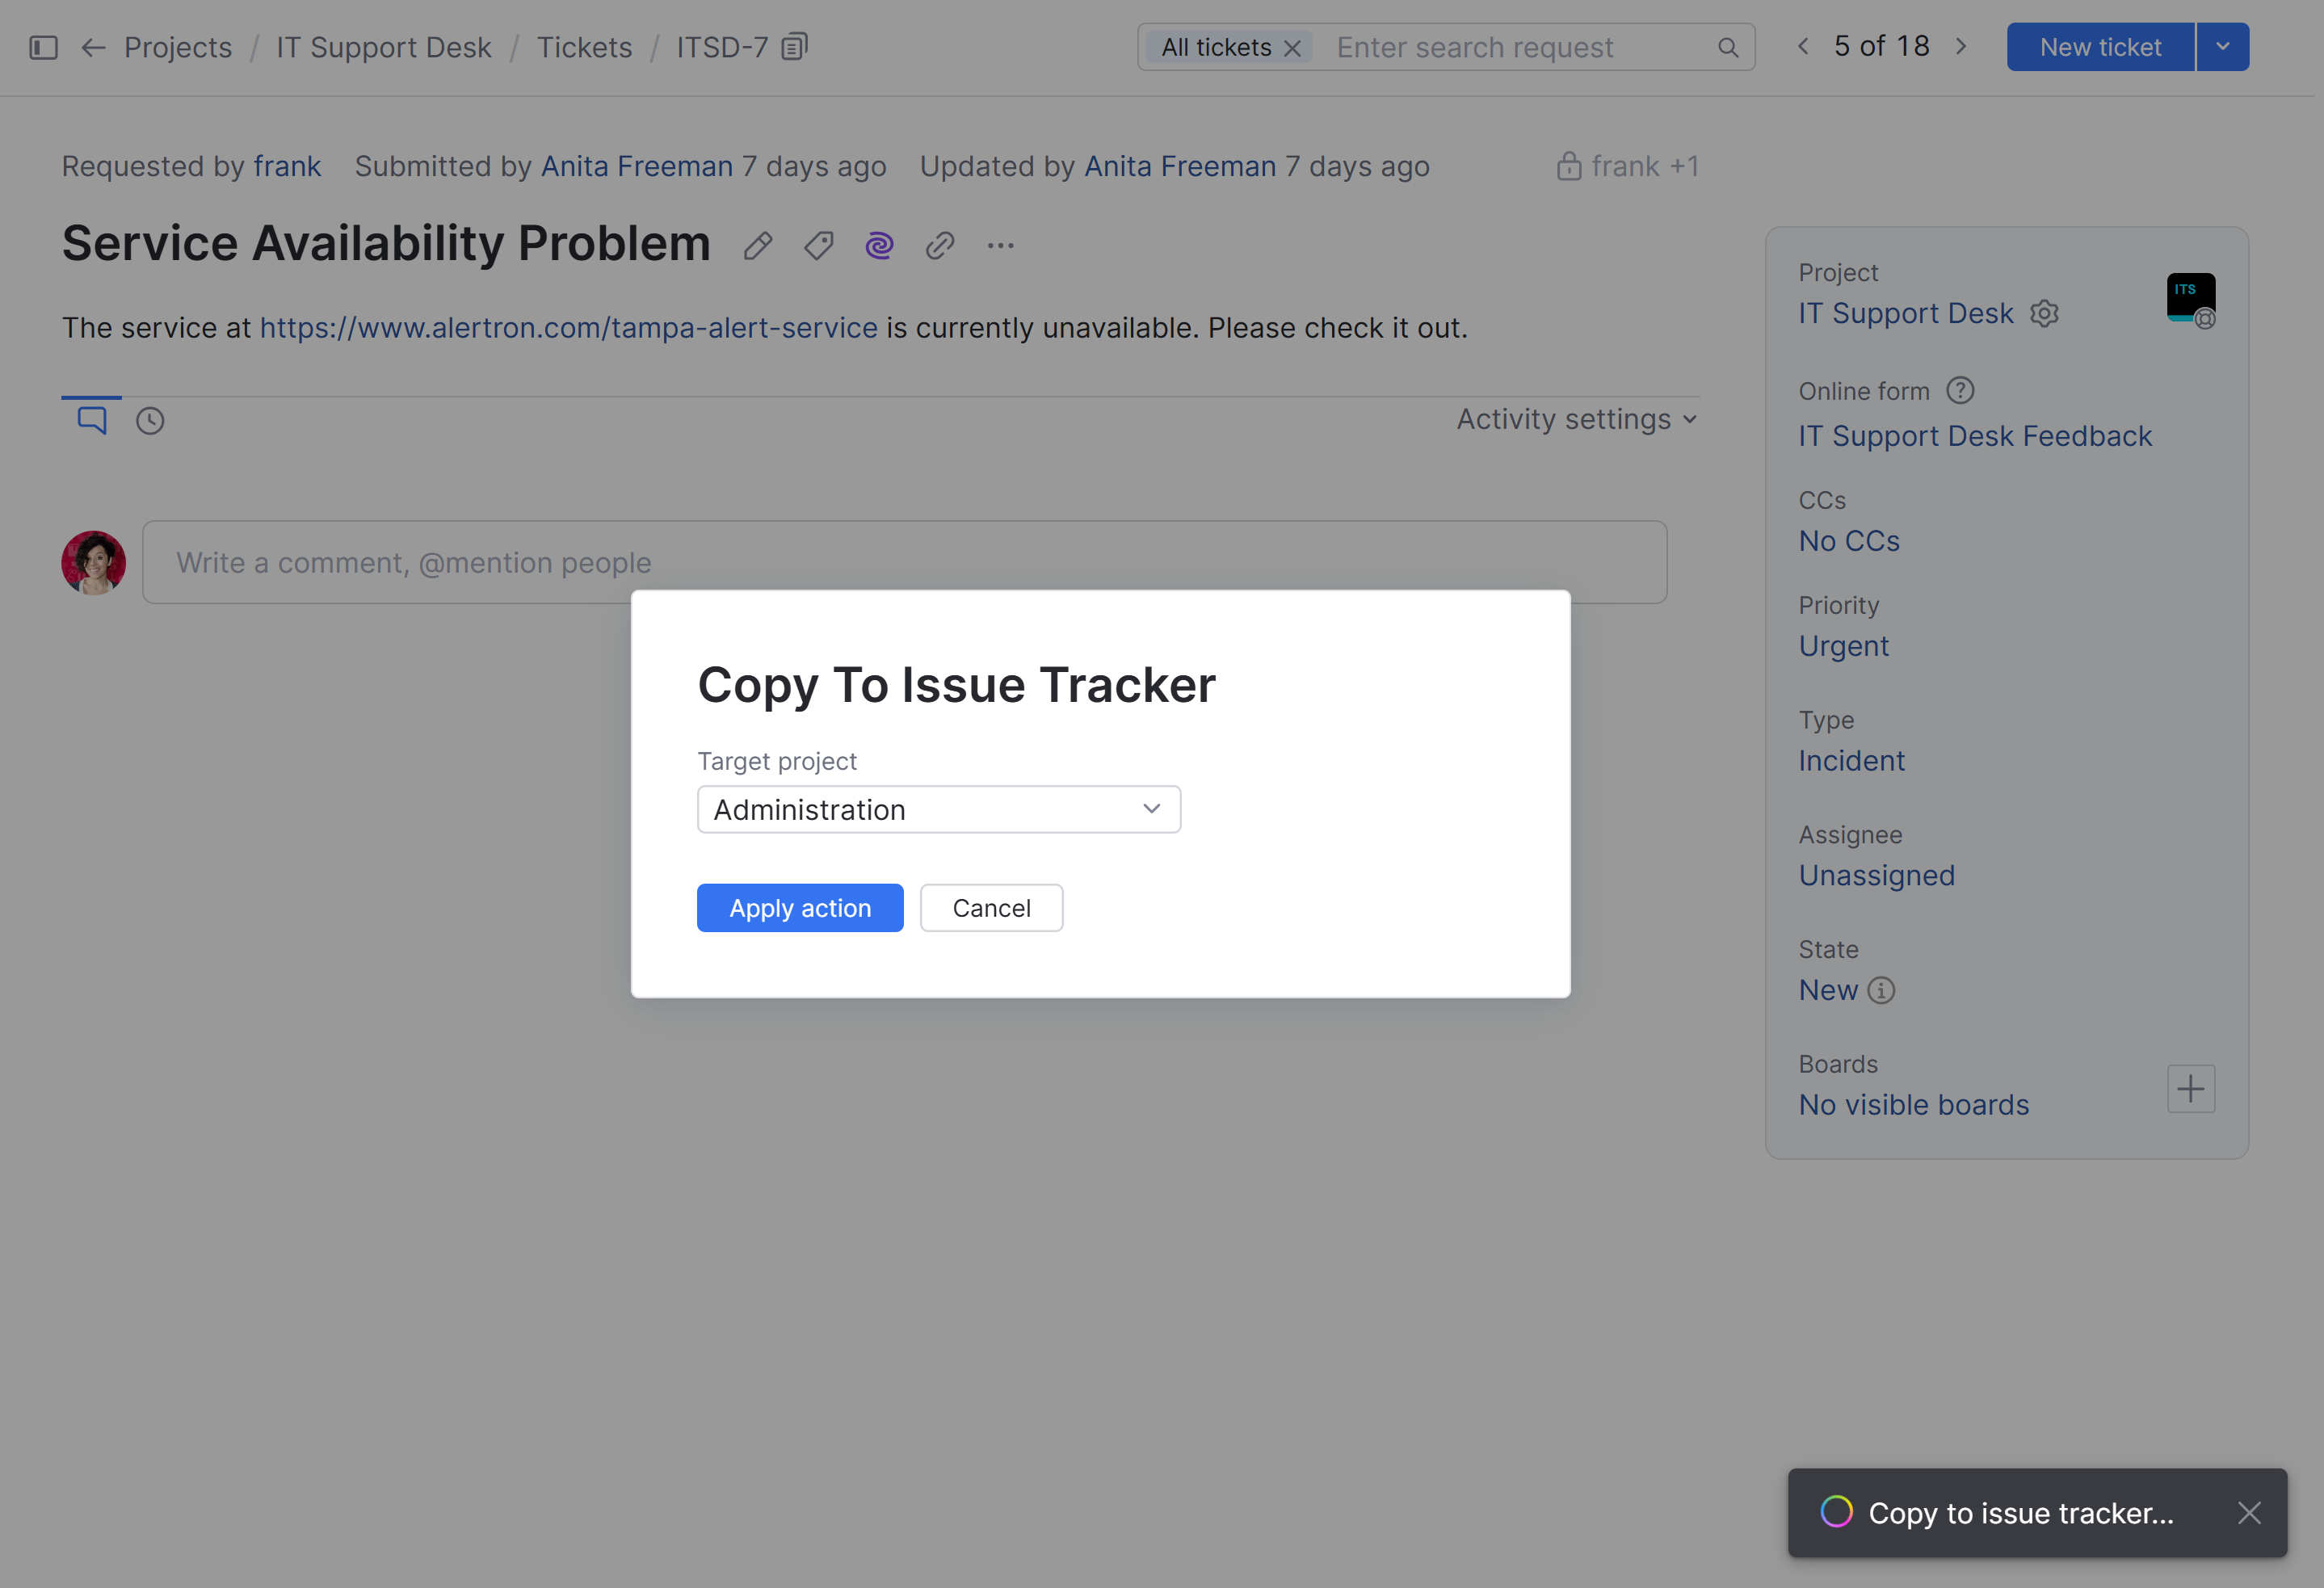Edit the ticket title with pencil icon

[757, 245]
